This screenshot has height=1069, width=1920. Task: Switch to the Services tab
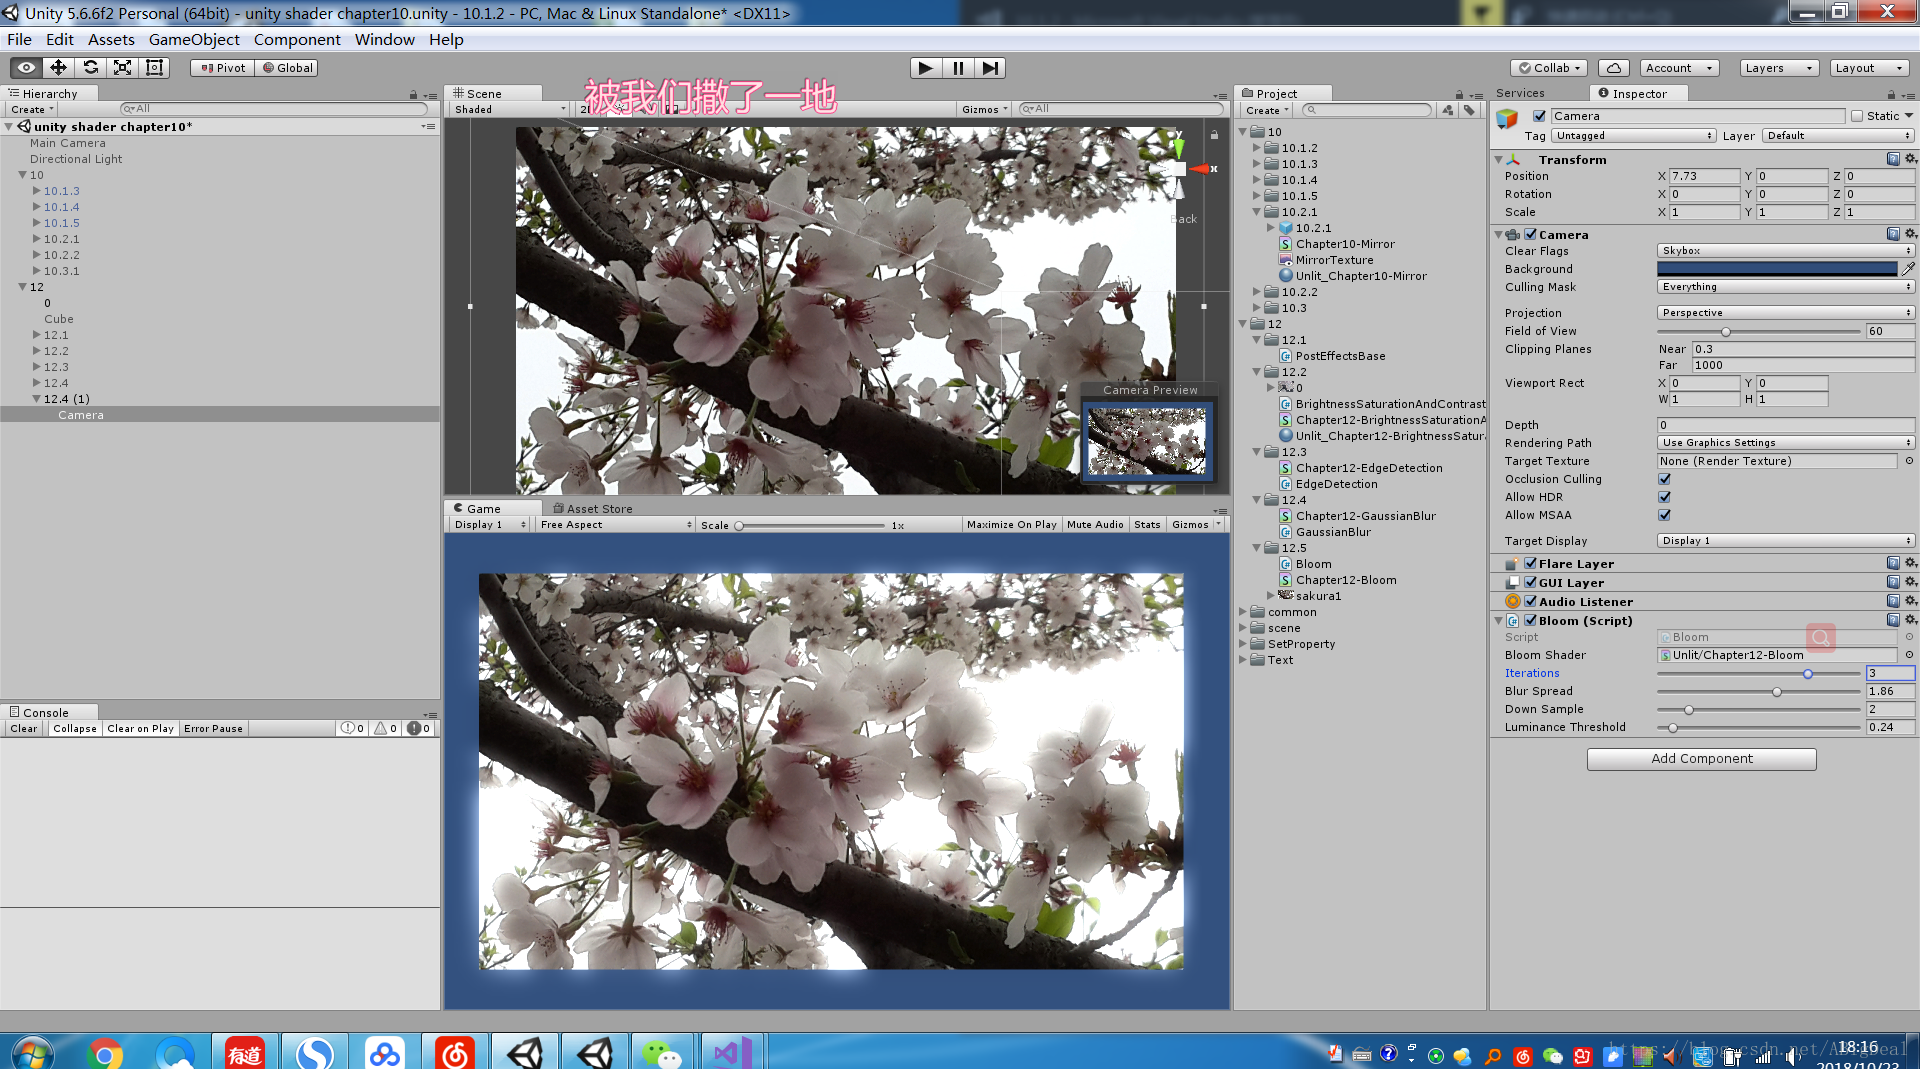point(1520,93)
